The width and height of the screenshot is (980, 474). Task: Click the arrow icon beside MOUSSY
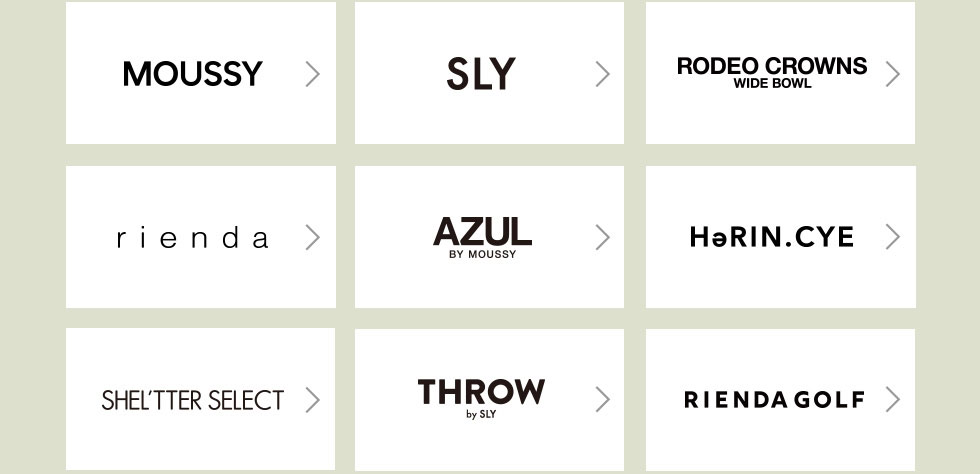click(x=312, y=74)
